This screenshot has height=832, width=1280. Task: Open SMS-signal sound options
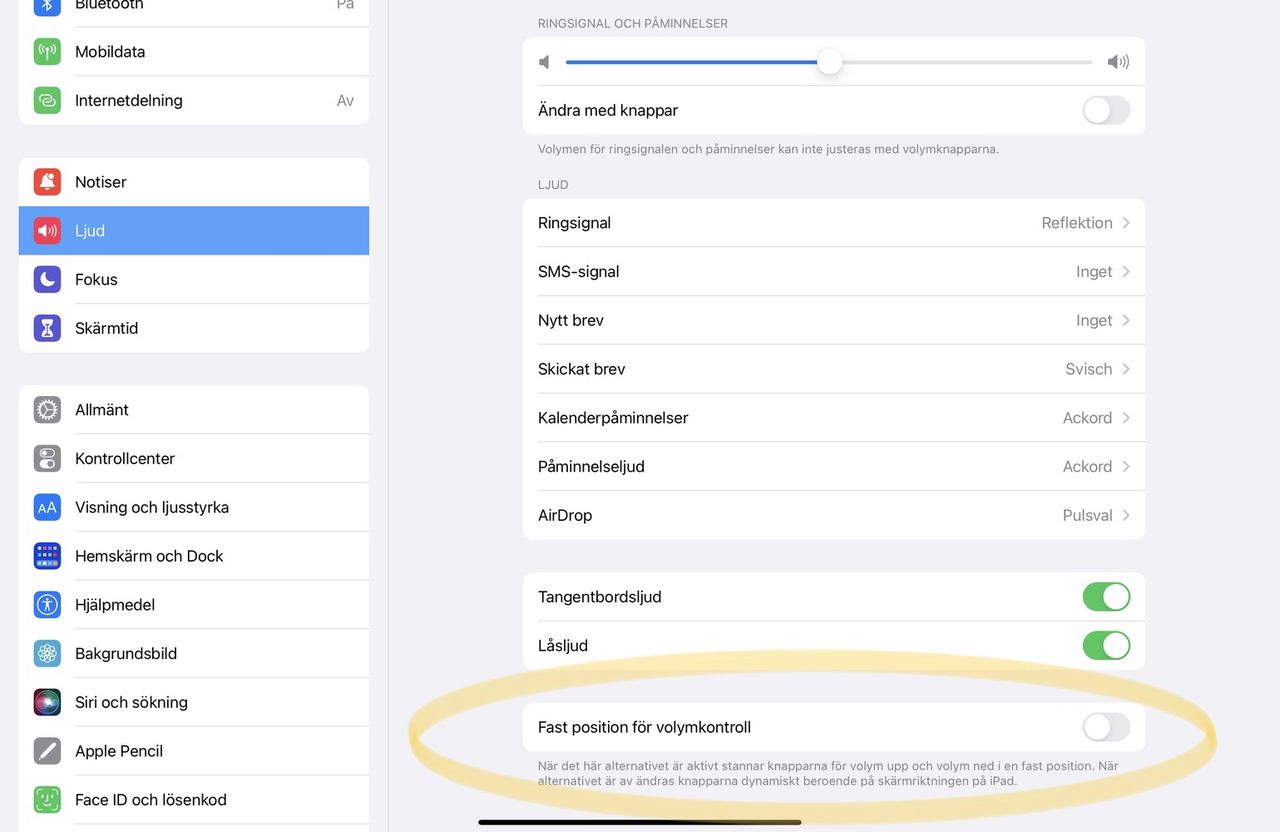pos(835,271)
